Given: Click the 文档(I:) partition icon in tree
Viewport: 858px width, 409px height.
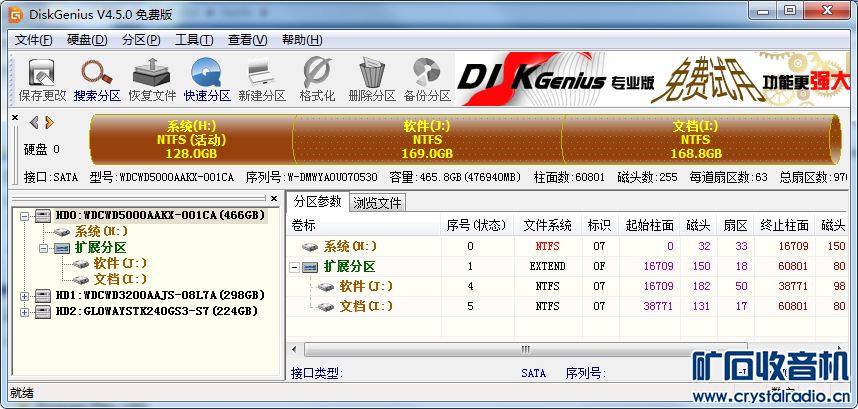Looking at the screenshot, I should 81,280.
